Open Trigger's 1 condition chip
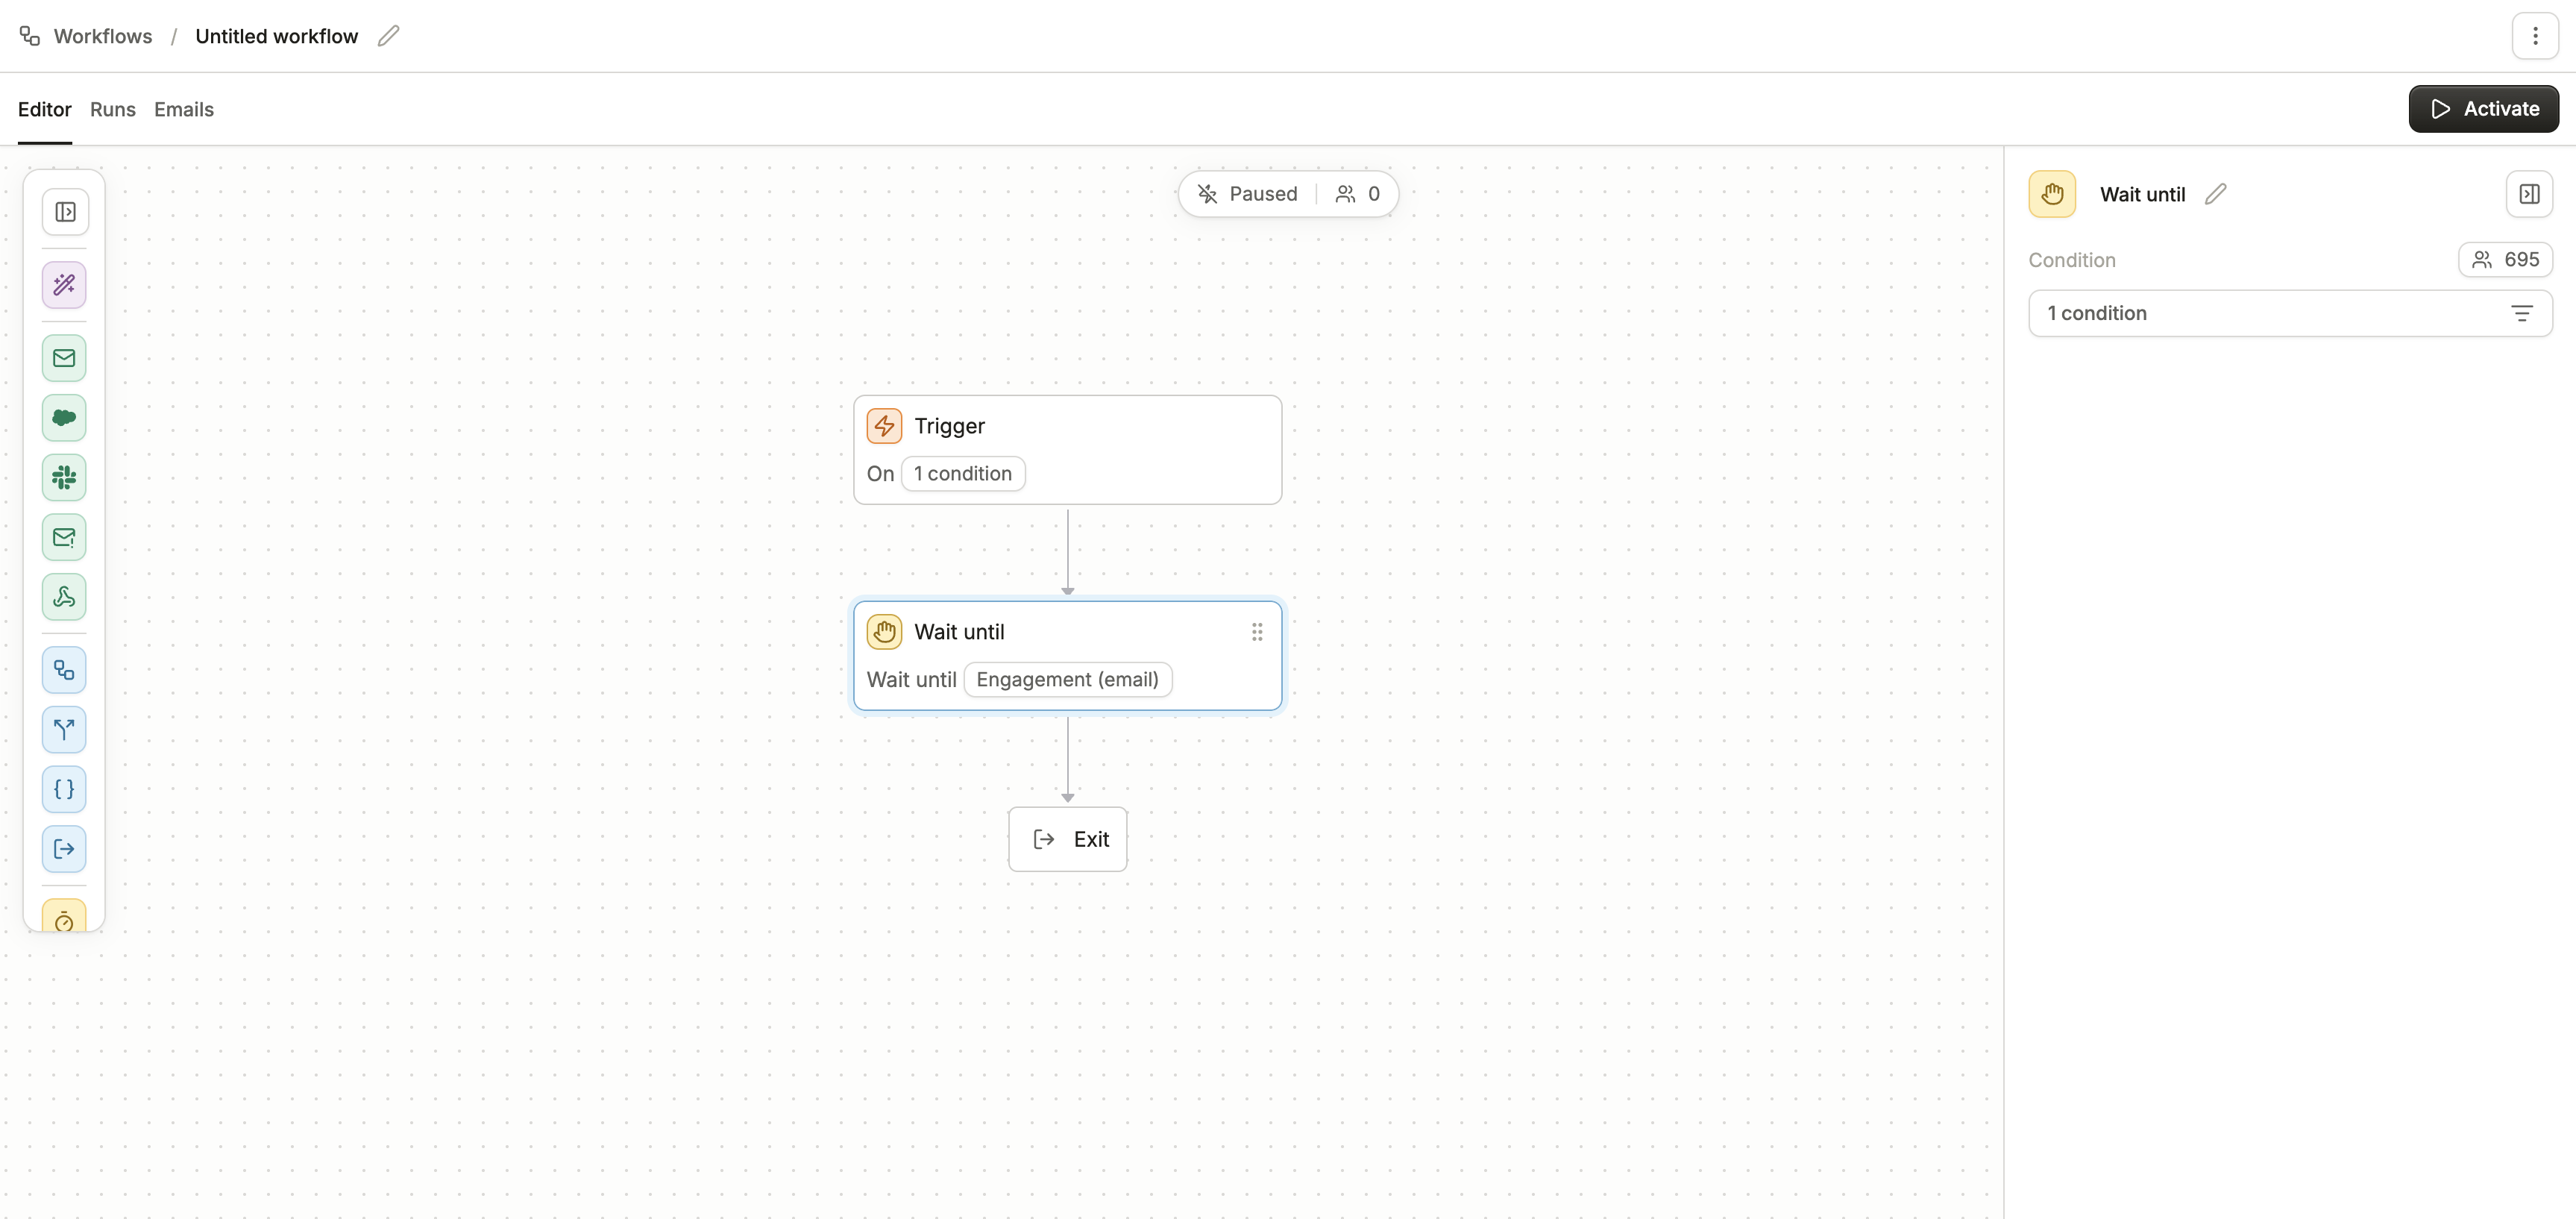 [x=962, y=474]
